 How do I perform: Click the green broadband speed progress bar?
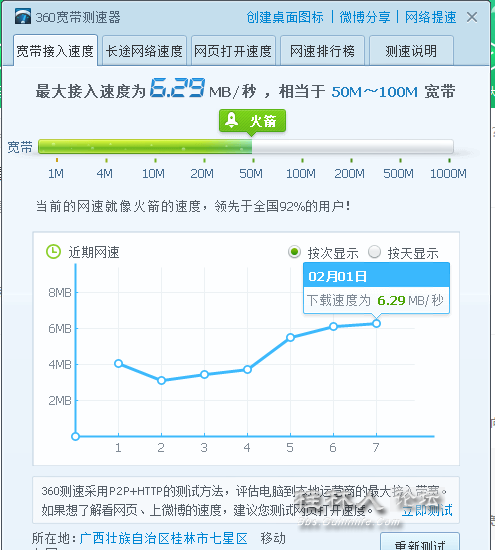[x=246, y=147]
